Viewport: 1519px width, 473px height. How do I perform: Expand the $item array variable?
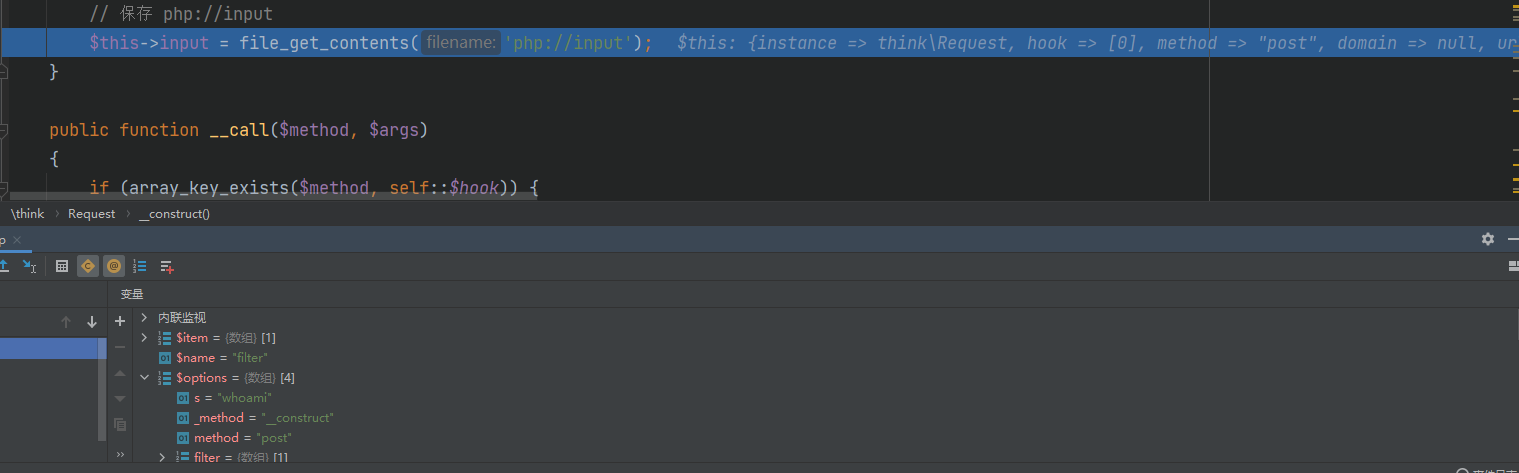click(145, 338)
